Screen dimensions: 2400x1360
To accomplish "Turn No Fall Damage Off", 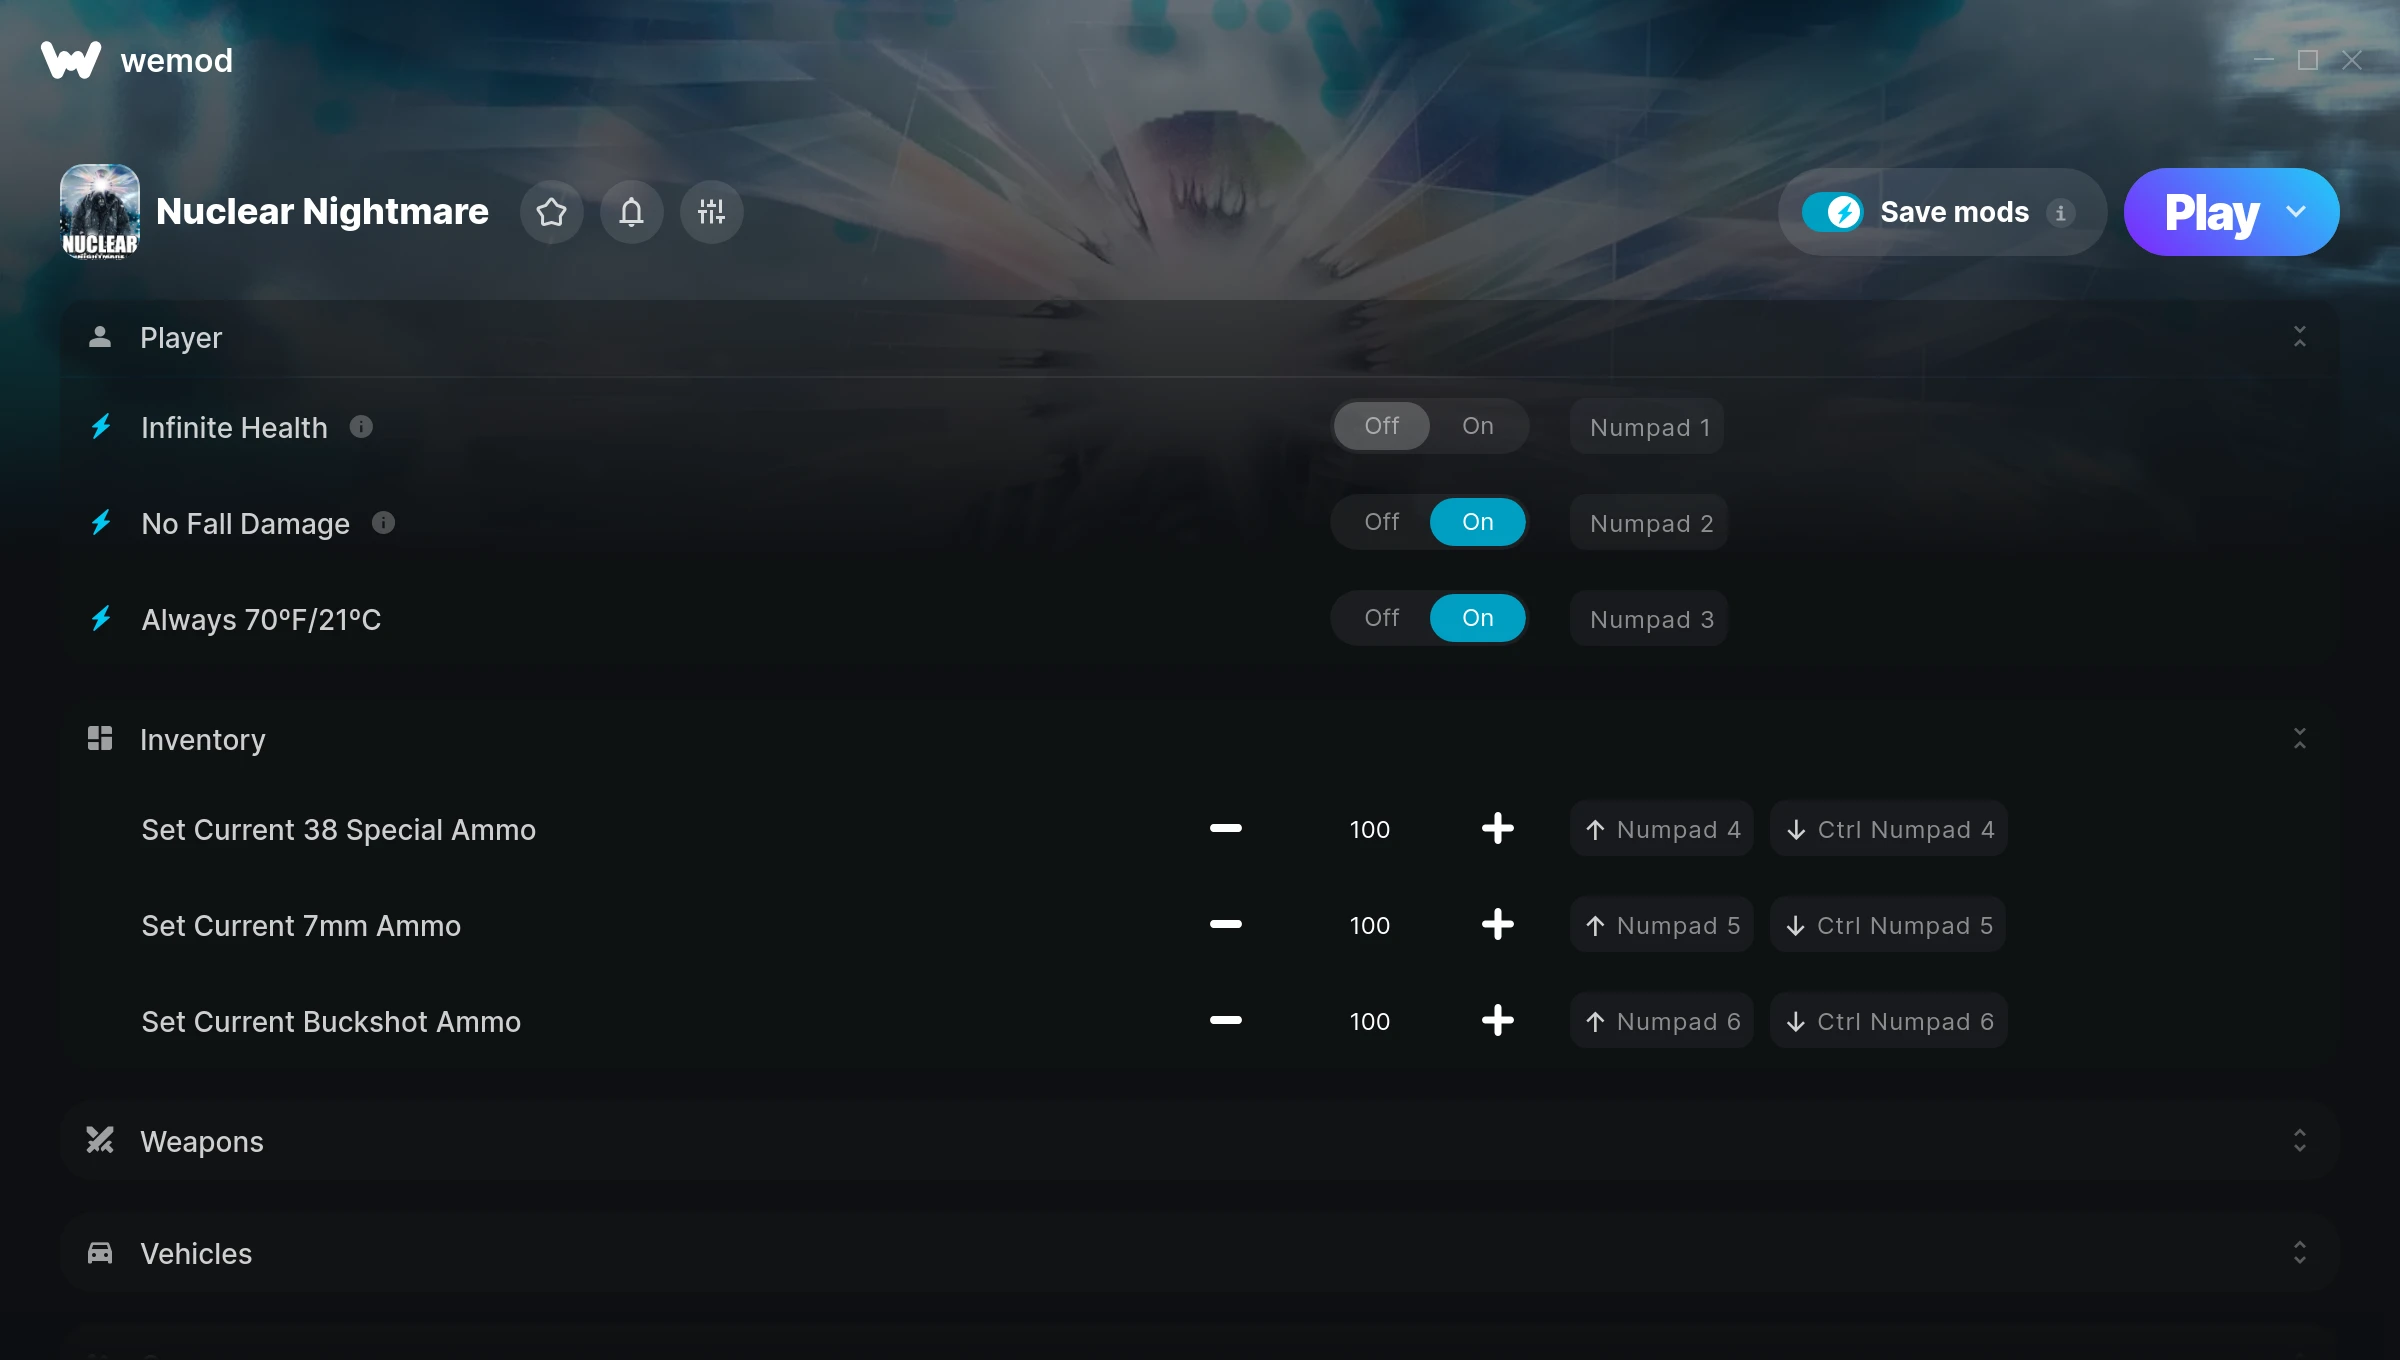I will 1381,522.
